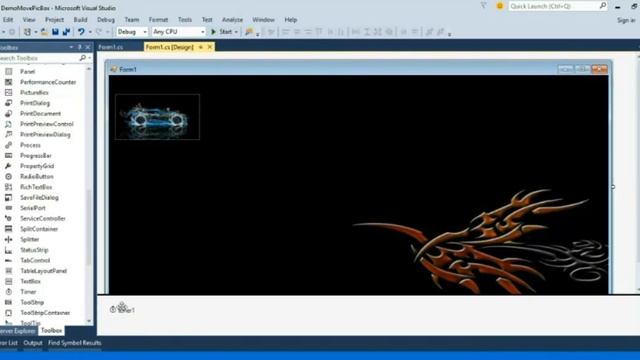Select the ServiceController icon
Screen dimensions: 640x360
point(9,218)
